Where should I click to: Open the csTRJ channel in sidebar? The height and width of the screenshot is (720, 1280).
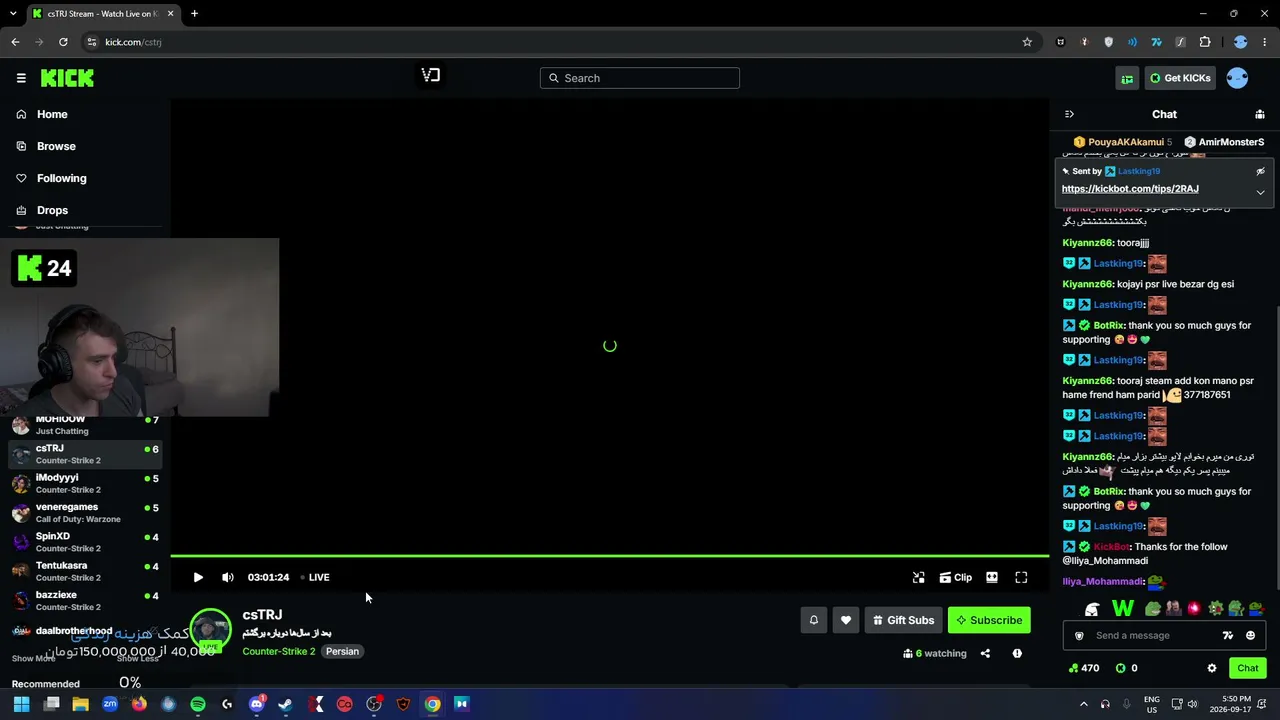click(85, 454)
